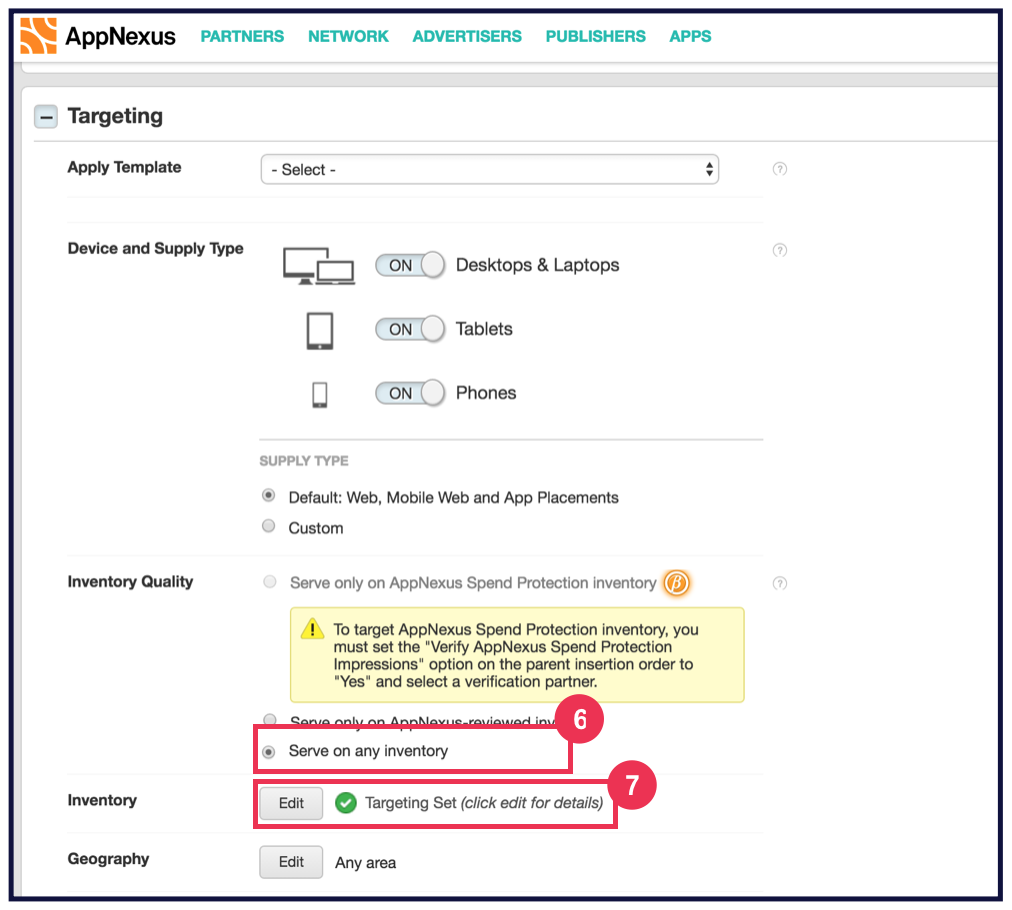Toggle Desktops & Laptops targeting off
Viewport: 1012px width, 910px height.
click(x=410, y=265)
